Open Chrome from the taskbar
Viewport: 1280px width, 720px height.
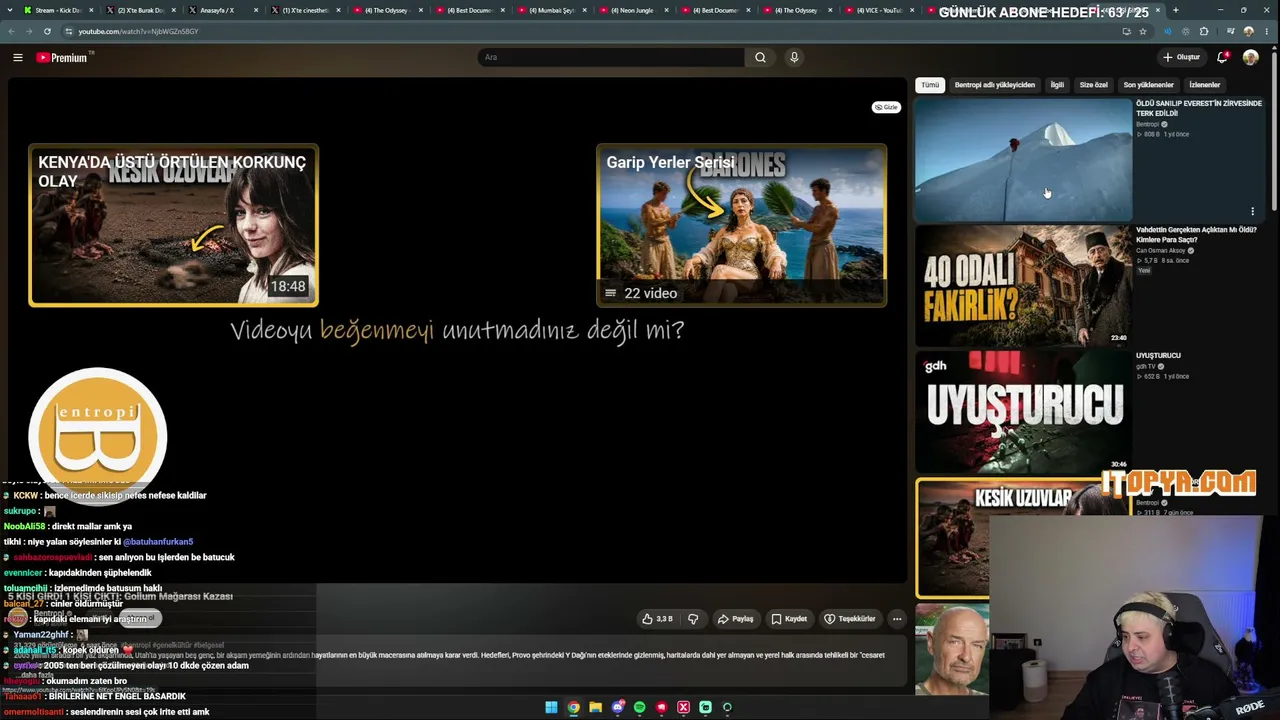tap(573, 707)
